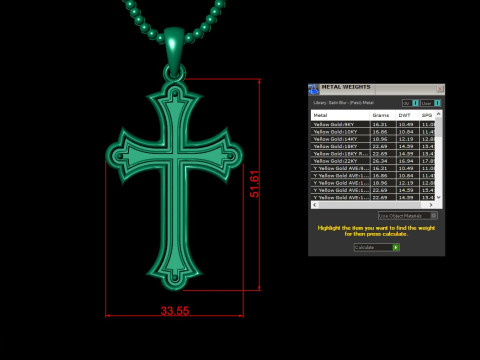Sort by the DWT column header

tap(407, 115)
